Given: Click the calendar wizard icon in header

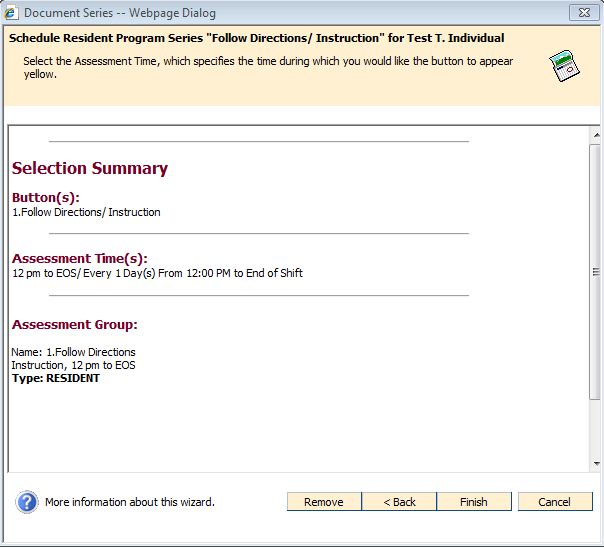Looking at the screenshot, I should tap(564, 67).
